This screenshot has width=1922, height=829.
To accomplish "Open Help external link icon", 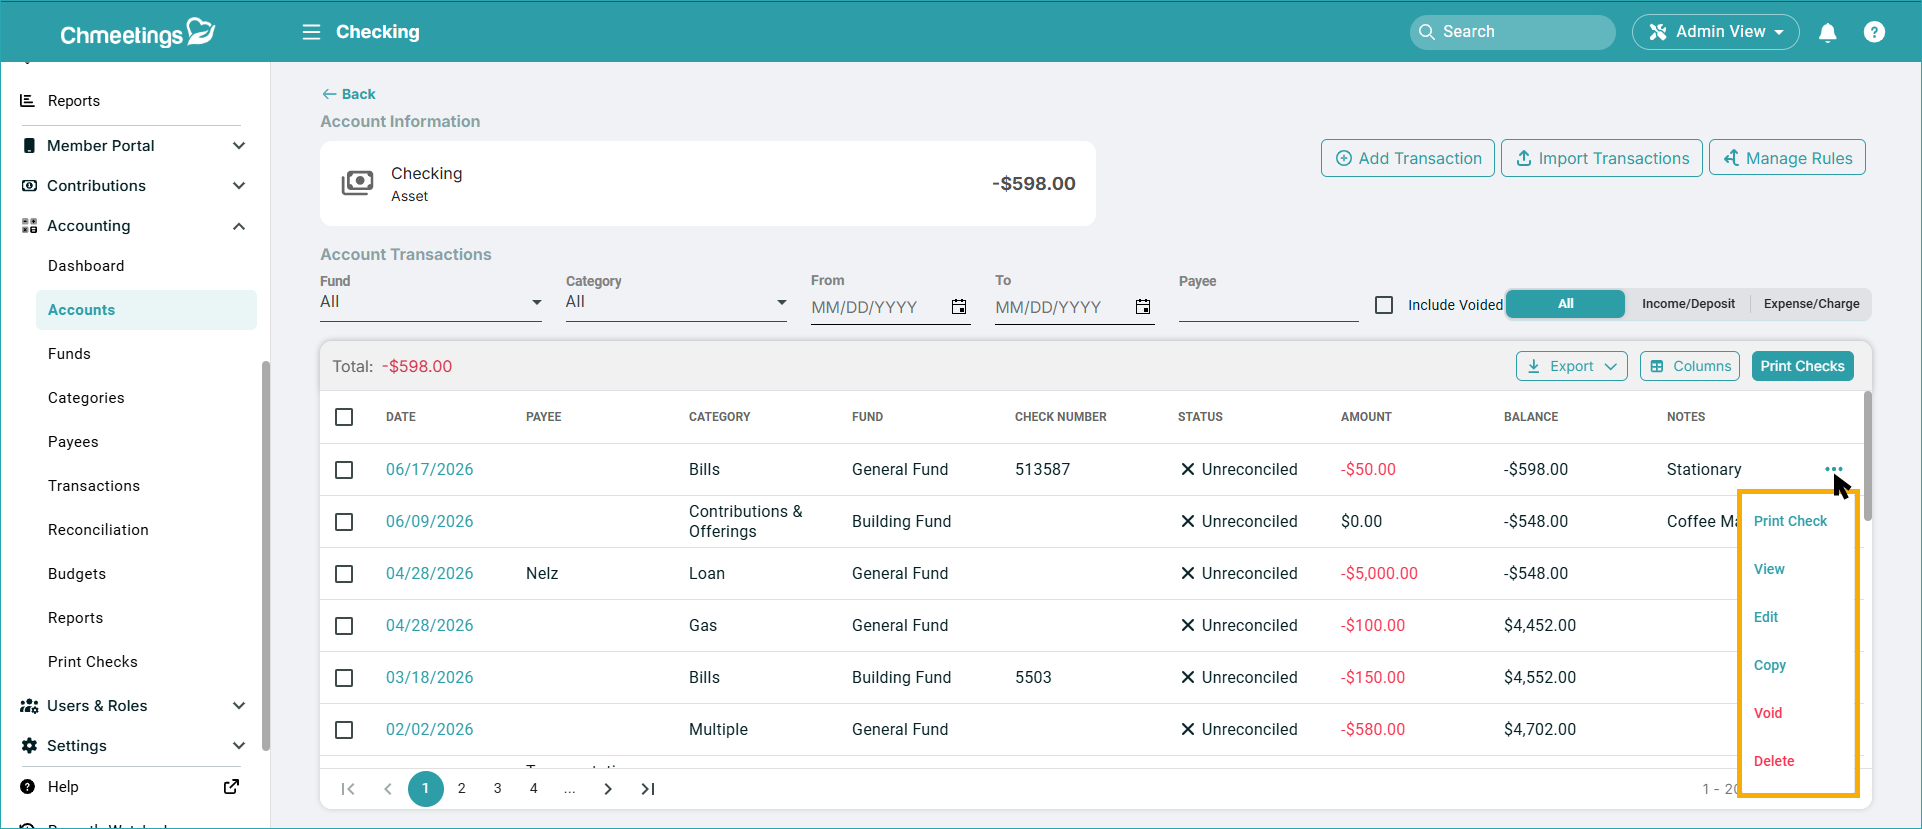I will tap(231, 787).
